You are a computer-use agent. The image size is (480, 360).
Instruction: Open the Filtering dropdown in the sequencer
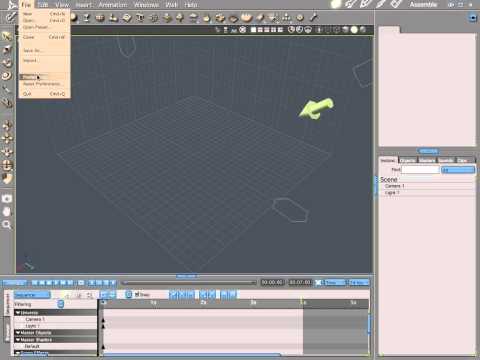click(61, 304)
